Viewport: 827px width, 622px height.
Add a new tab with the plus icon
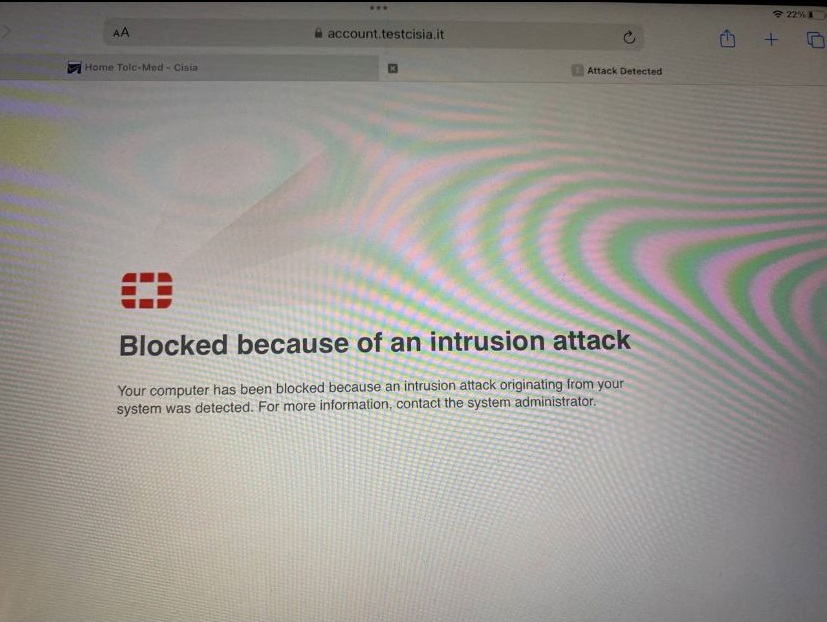tap(771, 39)
